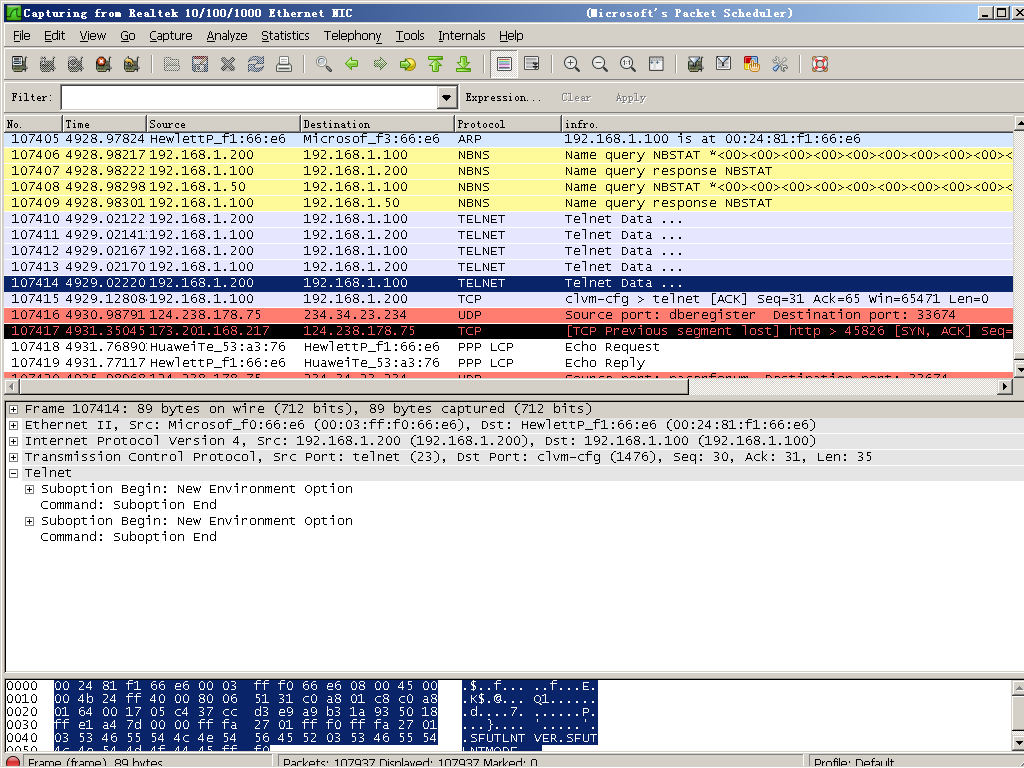Stop the running live capture icon
The width and height of the screenshot is (1024, 768).
pos(103,64)
